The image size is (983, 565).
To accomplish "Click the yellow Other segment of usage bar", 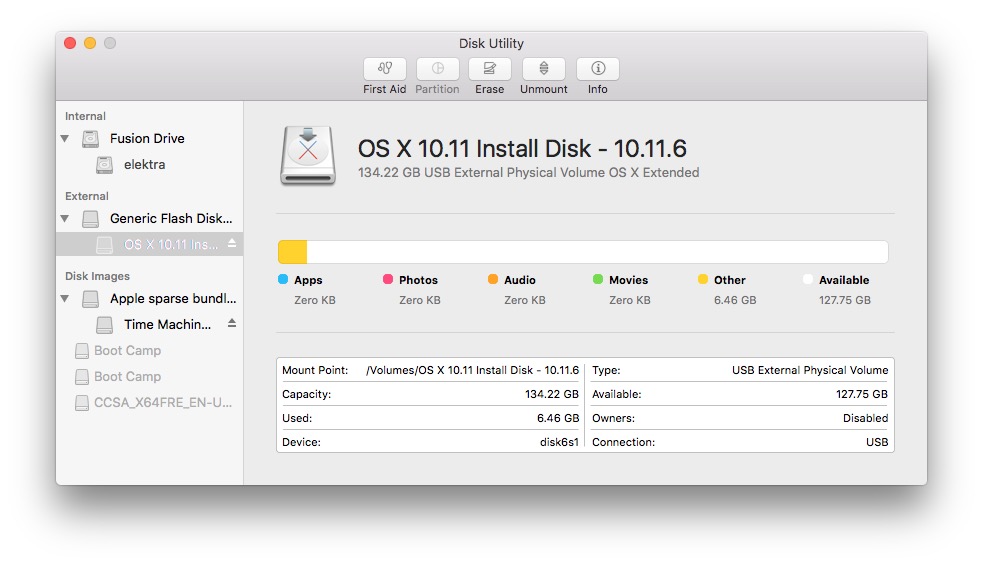I will coord(293,252).
